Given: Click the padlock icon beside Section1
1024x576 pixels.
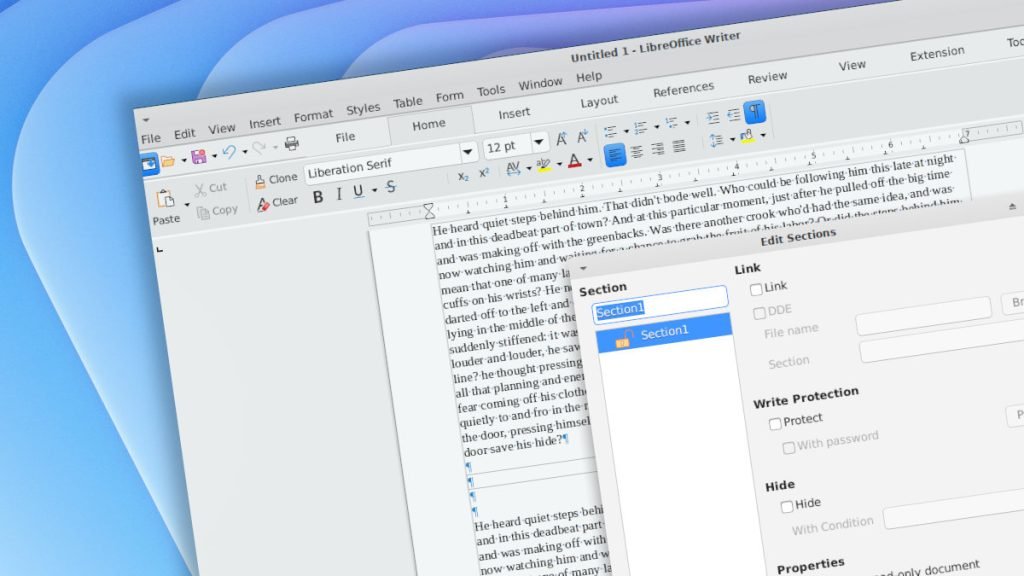Looking at the screenshot, I should point(624,338).
